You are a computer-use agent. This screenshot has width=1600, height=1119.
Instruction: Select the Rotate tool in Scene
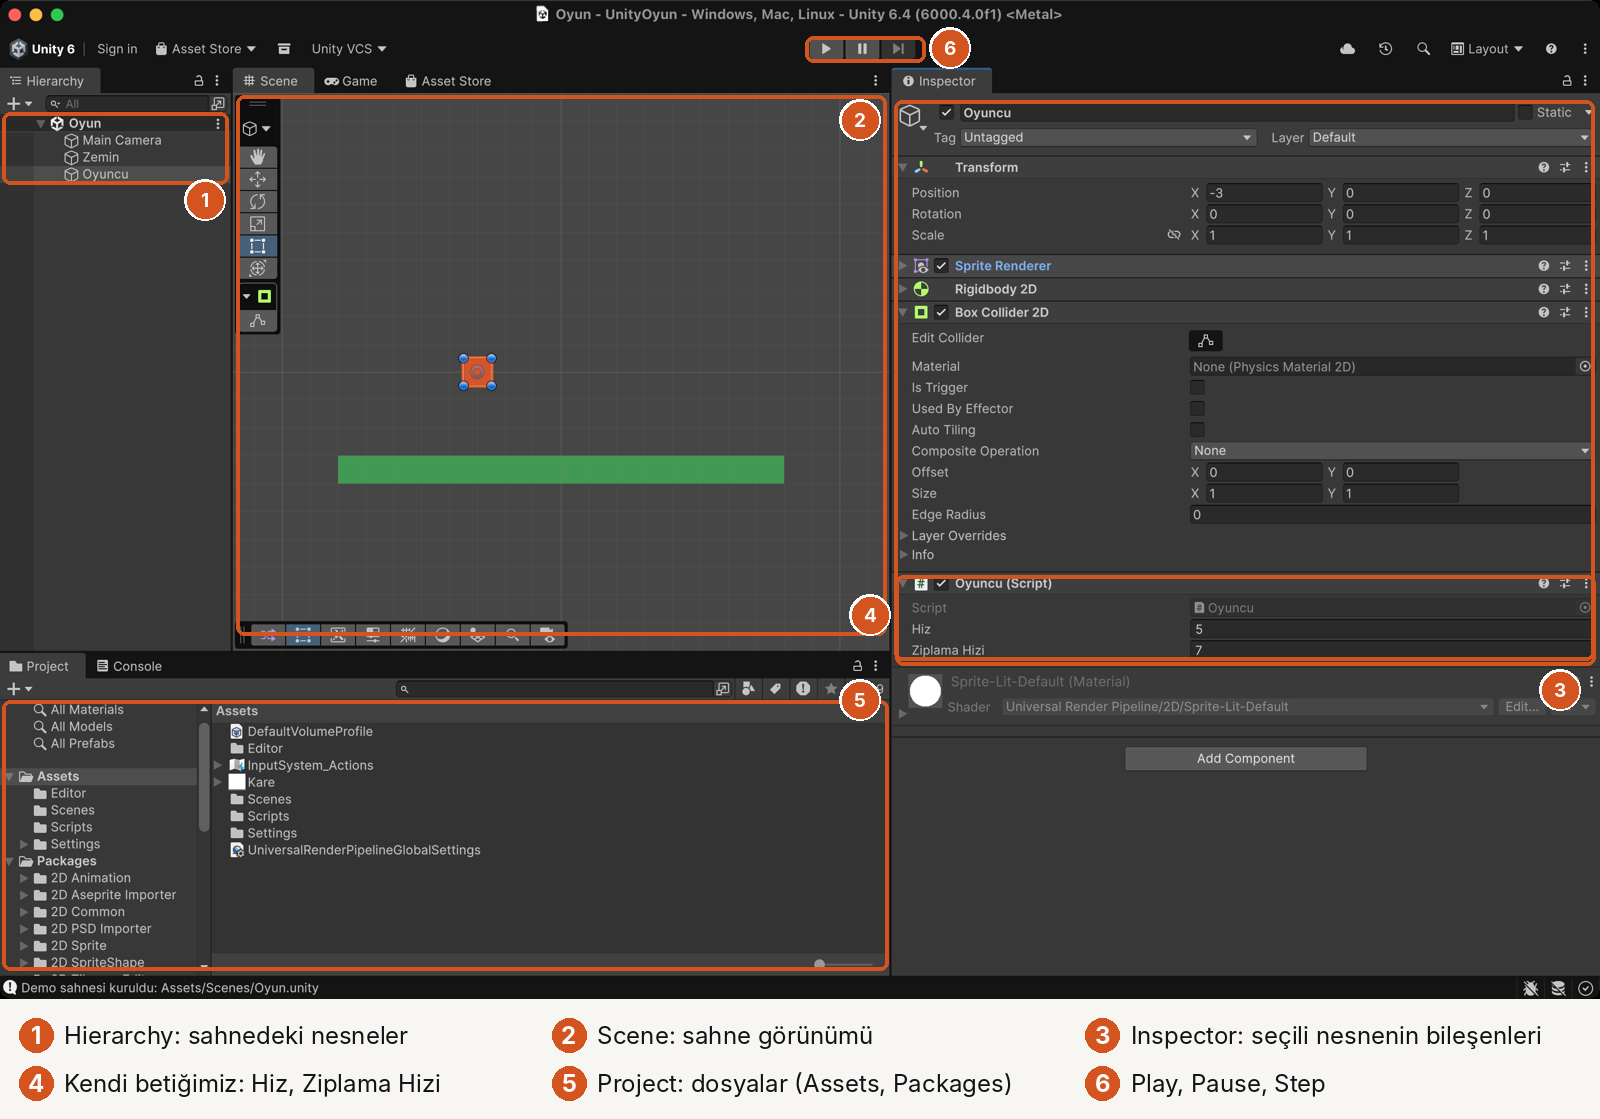coord(258,201)
